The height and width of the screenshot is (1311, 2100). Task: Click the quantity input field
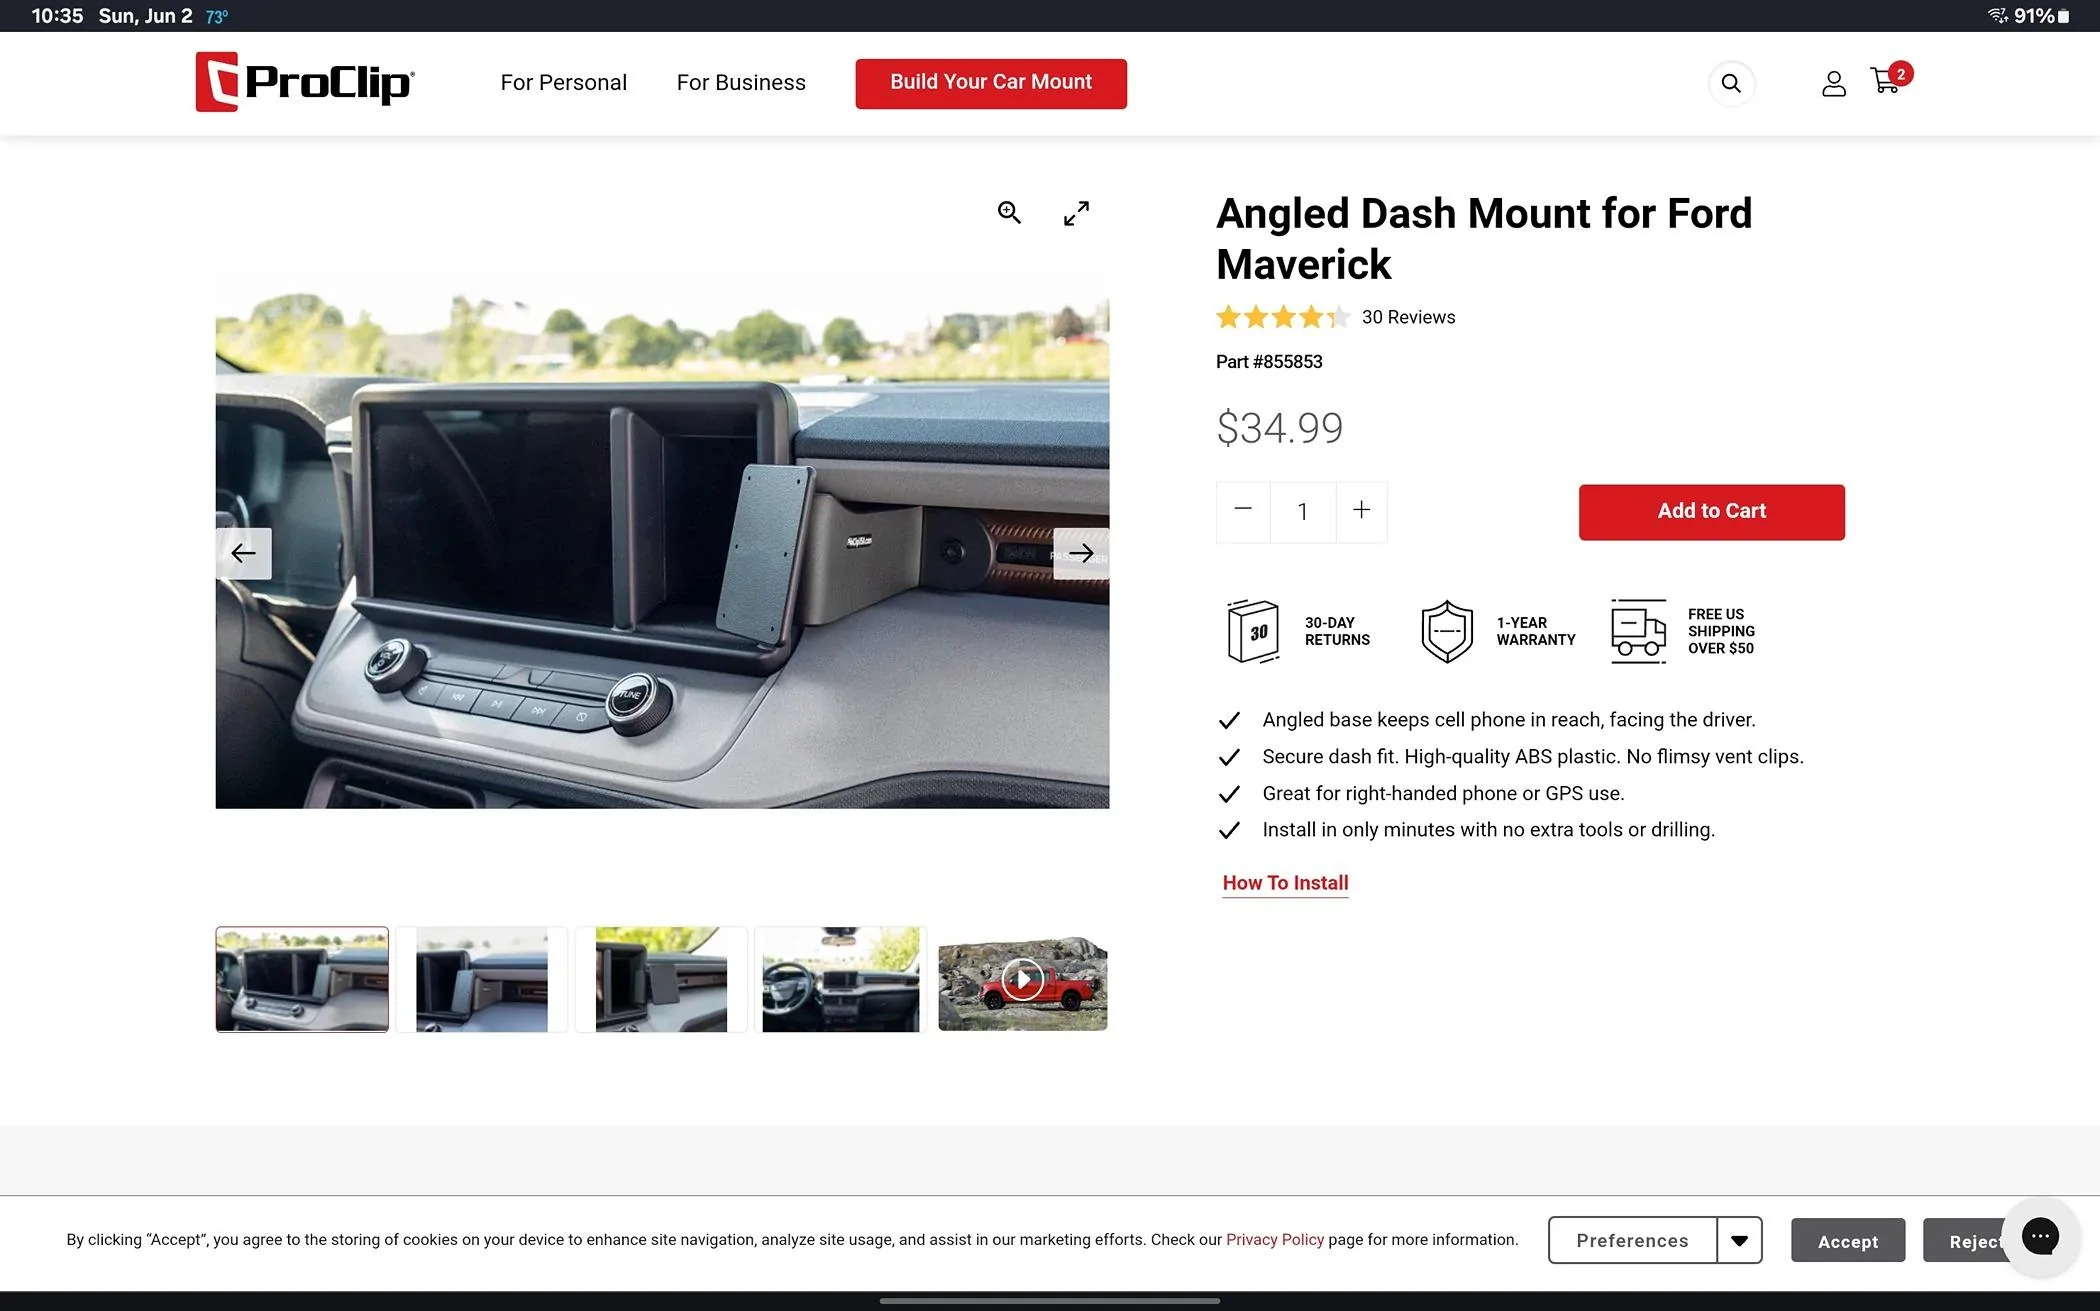click(x=1303, y=512)
